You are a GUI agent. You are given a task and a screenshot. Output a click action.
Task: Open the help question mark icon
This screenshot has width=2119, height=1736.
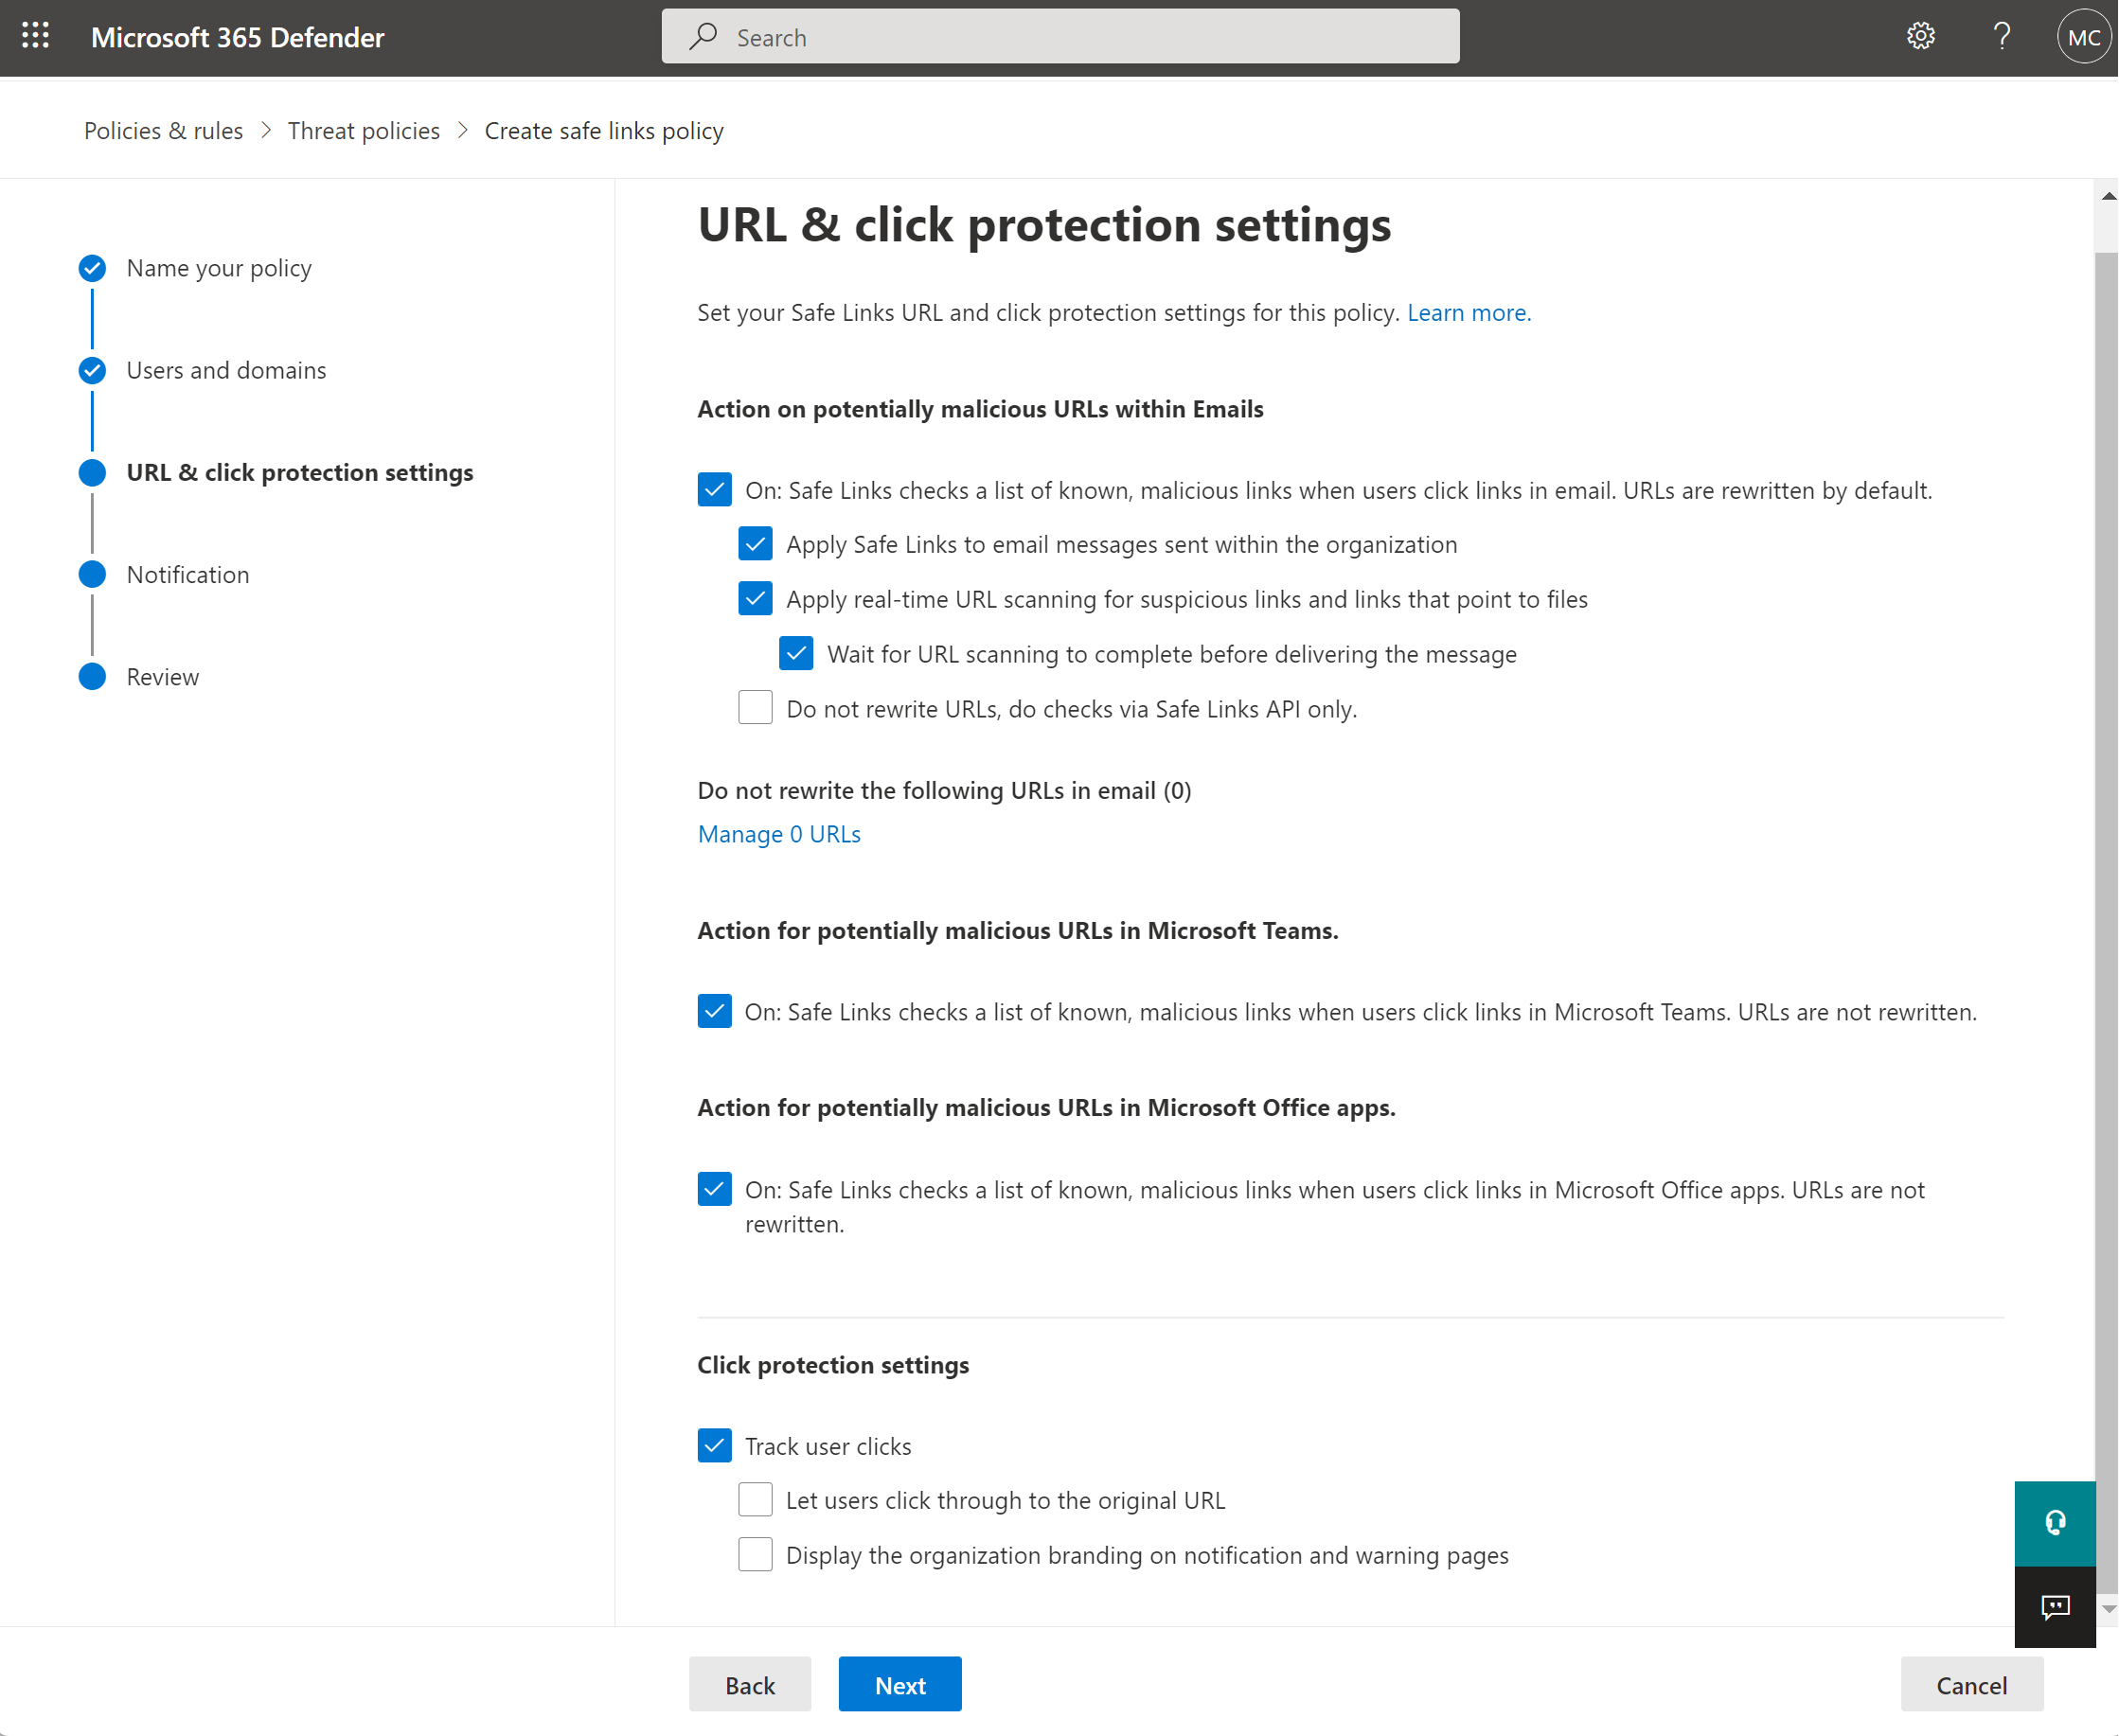2002,37
